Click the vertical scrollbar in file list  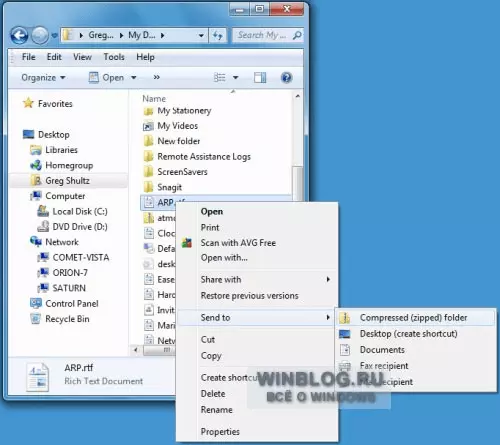pos(298,182)
